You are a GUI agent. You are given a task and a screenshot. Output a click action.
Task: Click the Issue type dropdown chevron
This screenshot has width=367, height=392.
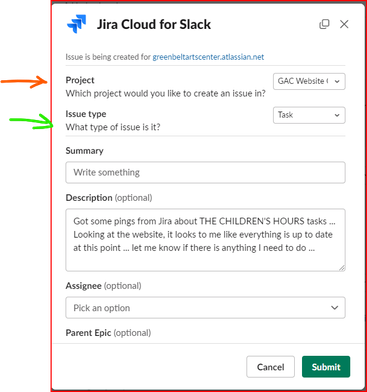[x=337, y=115]
